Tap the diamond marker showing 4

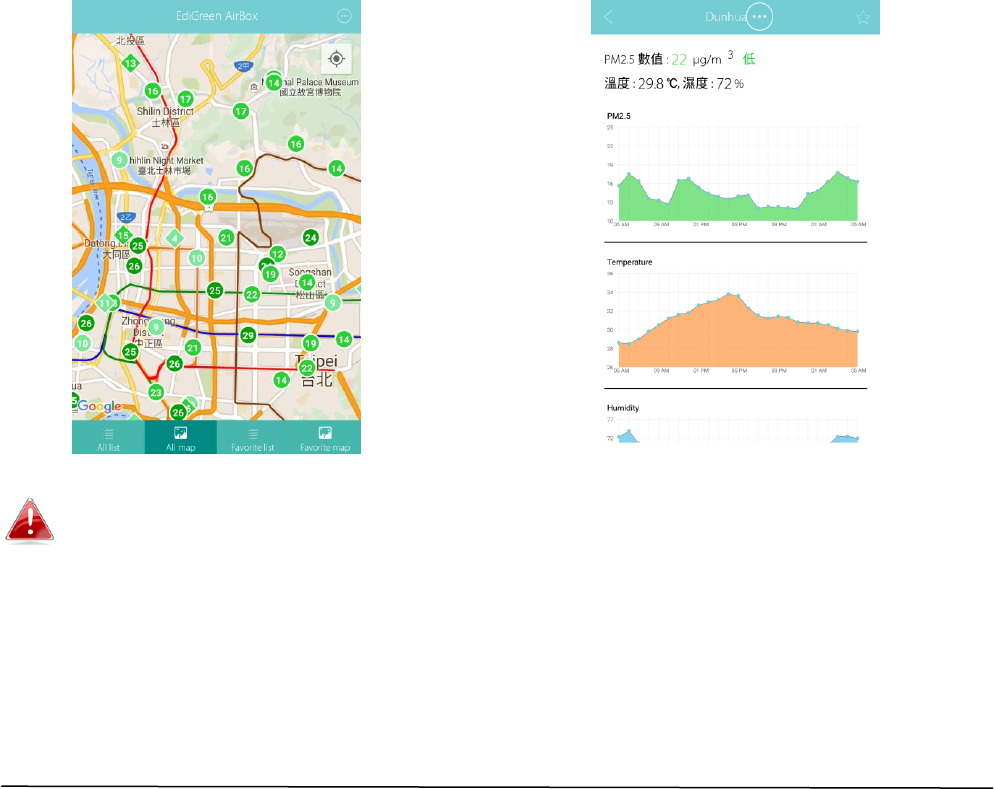174,239
